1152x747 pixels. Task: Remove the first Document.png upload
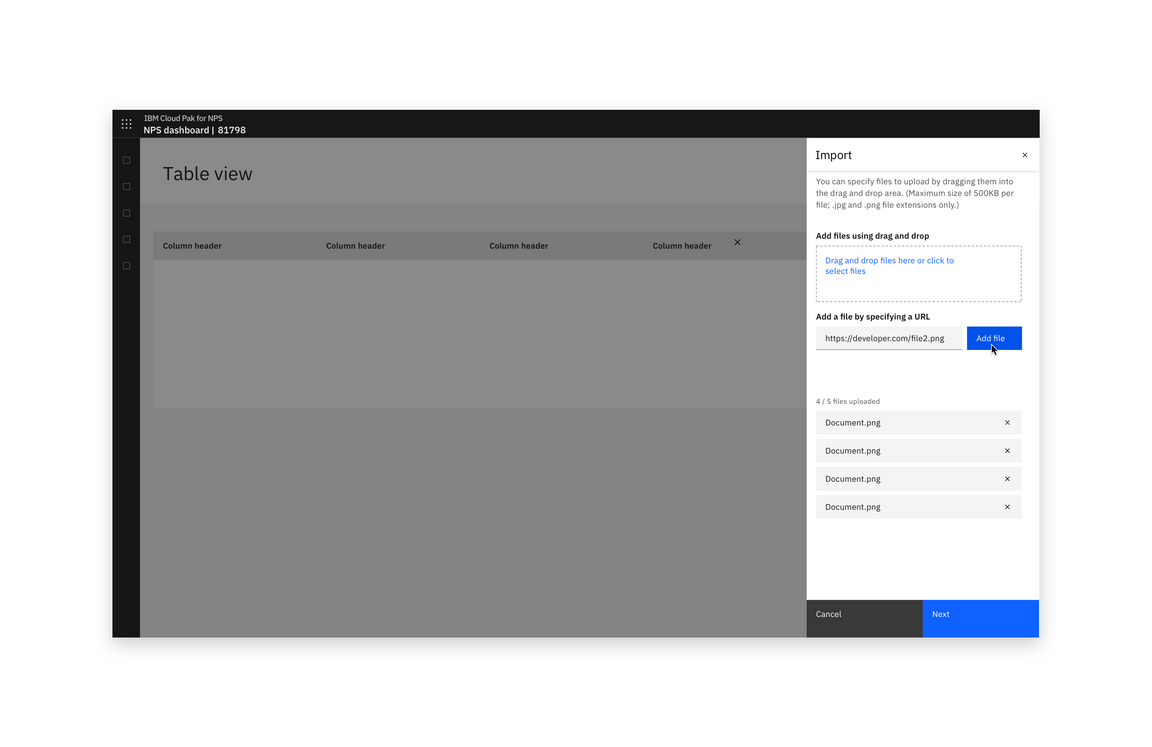pos(1007,422)
